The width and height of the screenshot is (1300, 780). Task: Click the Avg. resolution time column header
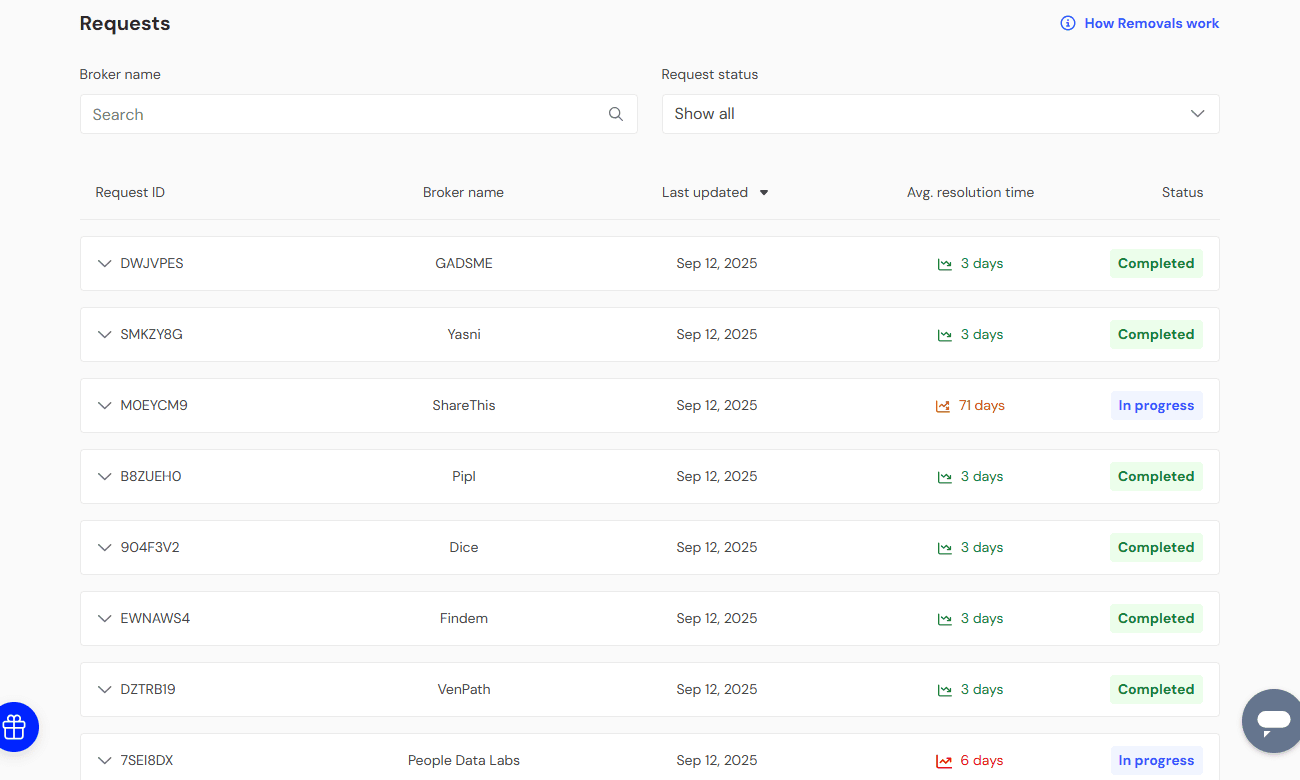pos(970,192)
